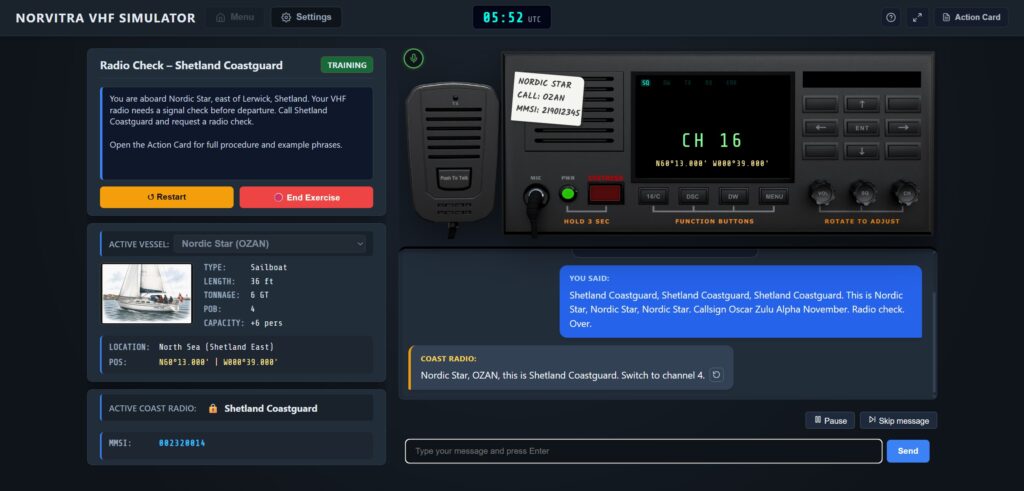Click the blank key left of down arrow
1024x491 pixels.
coord(821,151)
